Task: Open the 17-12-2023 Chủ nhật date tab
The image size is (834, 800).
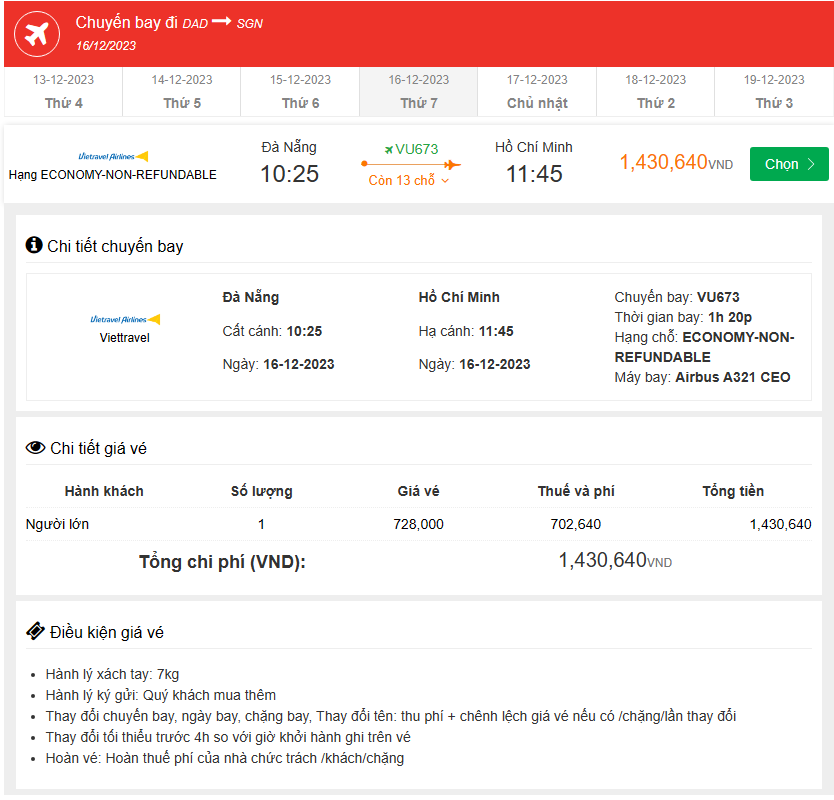Action: 537,92
